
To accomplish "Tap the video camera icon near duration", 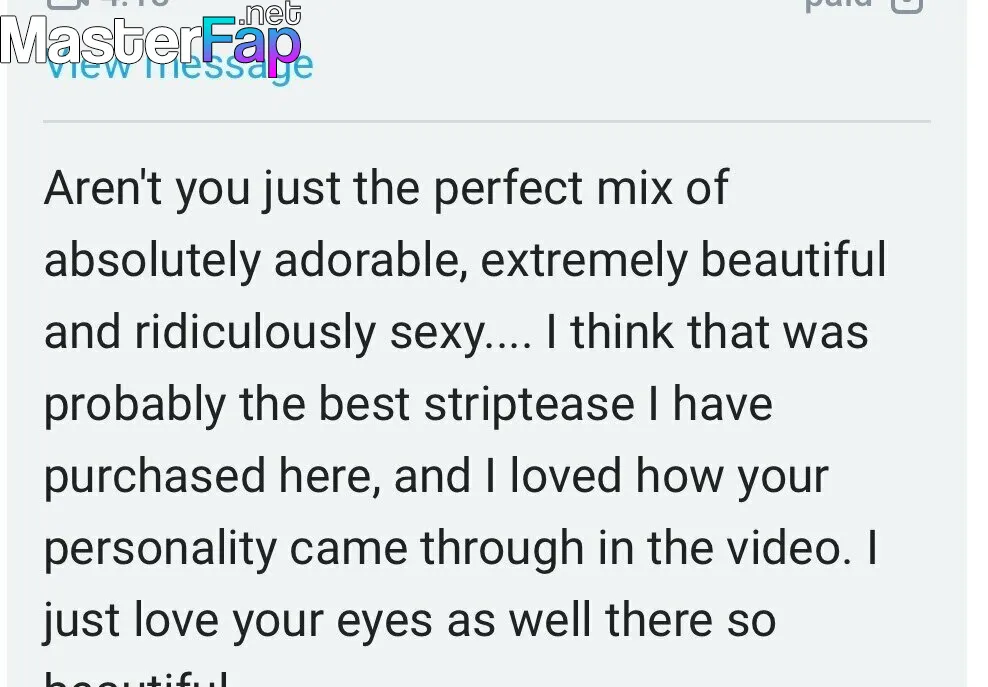I will click(64, 4).
